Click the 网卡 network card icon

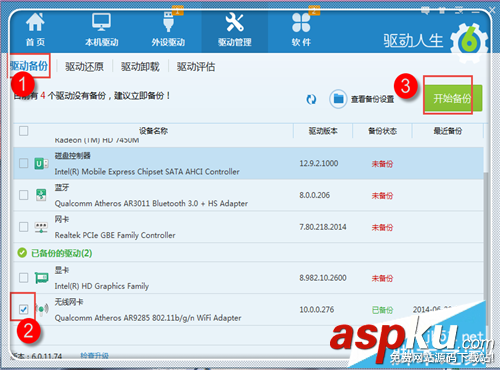point(41,227)
